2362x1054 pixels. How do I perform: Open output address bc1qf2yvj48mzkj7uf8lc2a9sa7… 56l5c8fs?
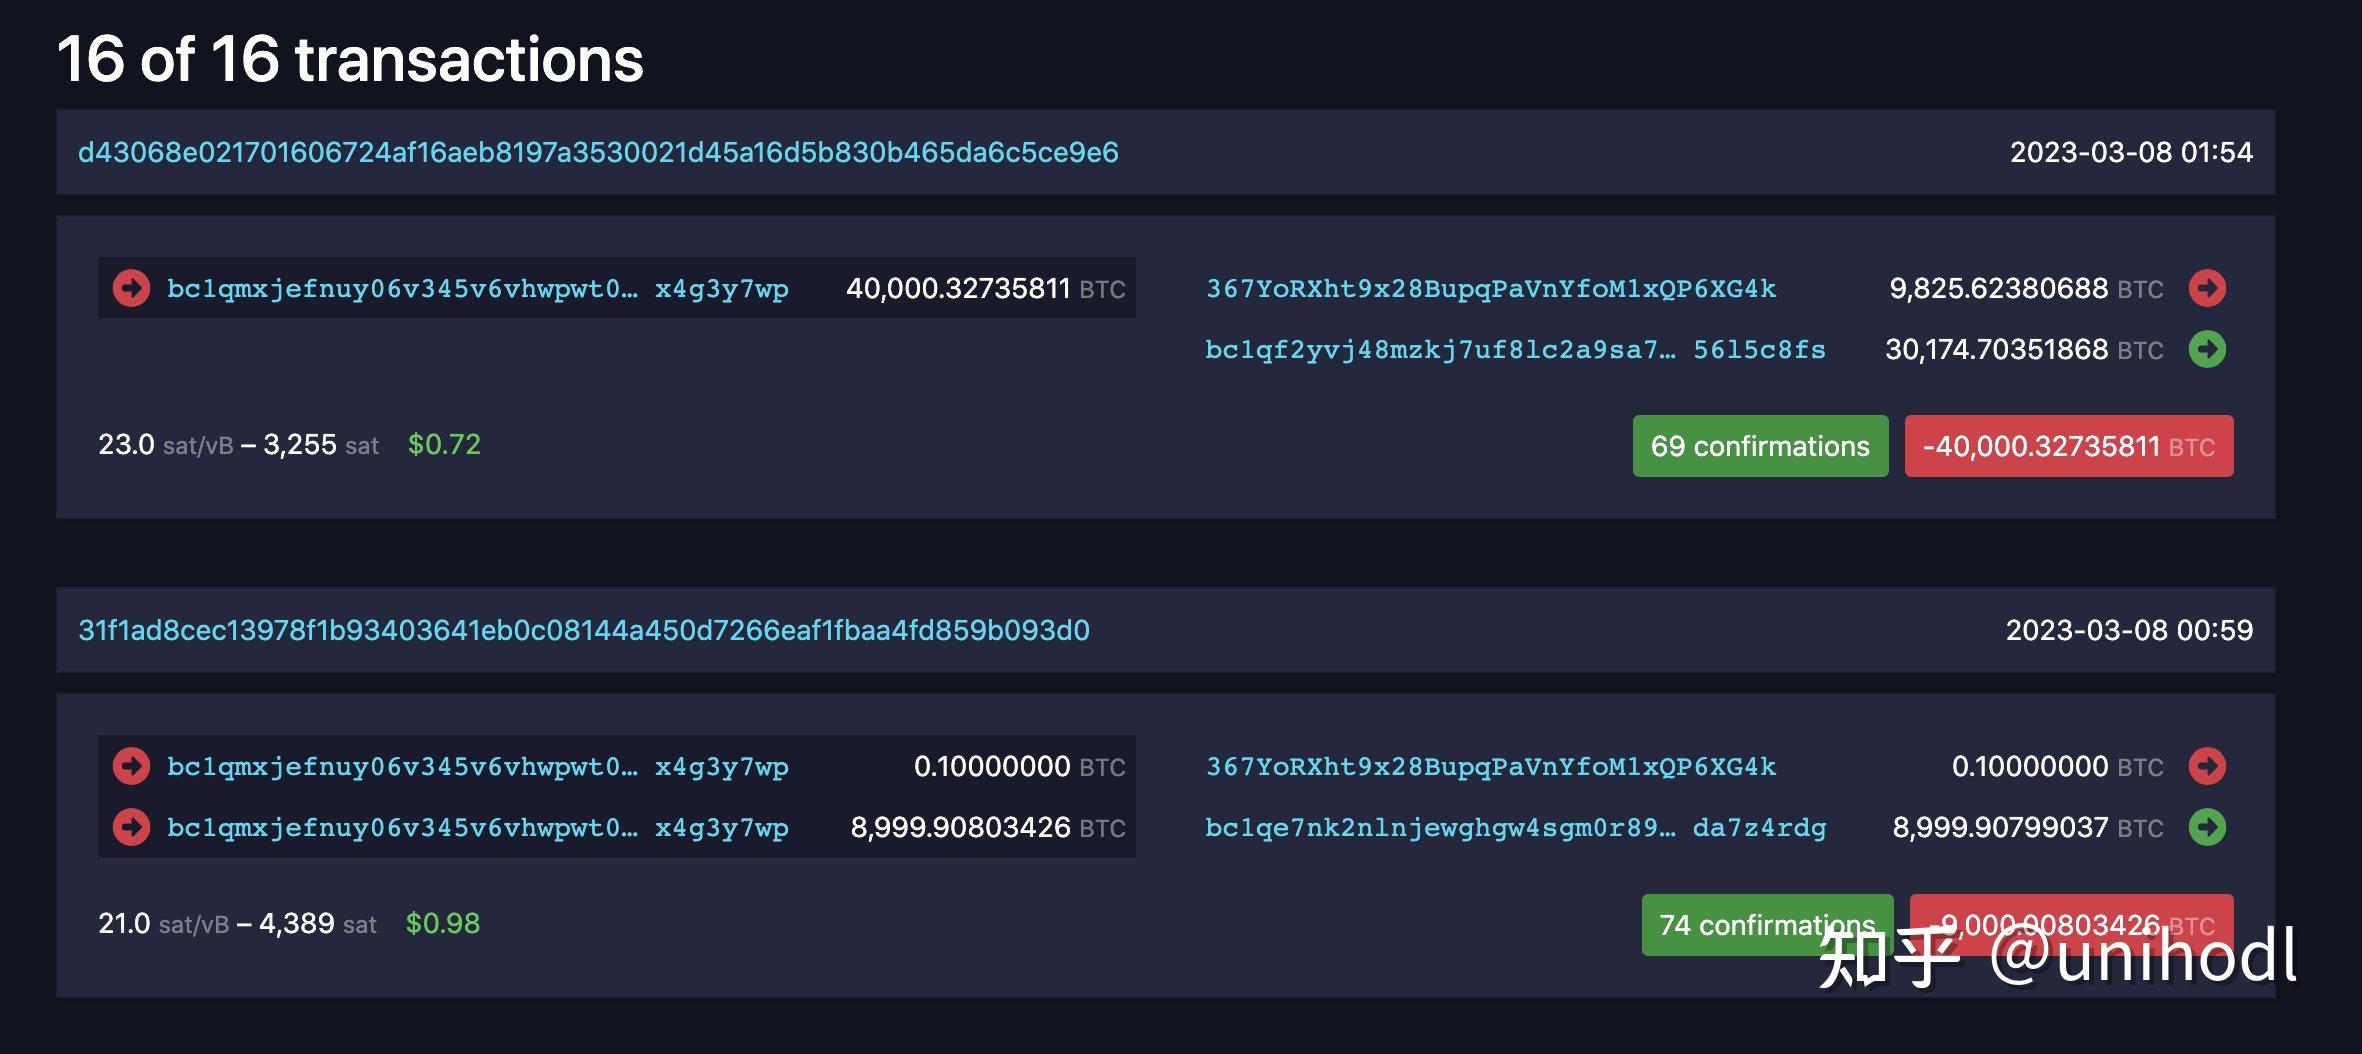point(1515,349)
